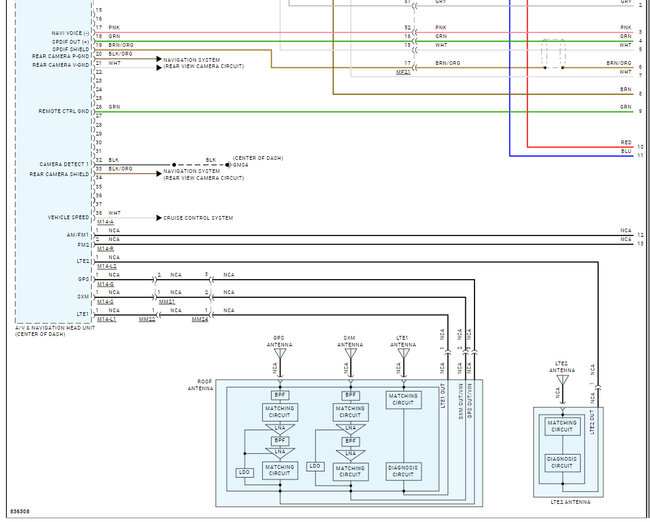Image resolution: width=650 pixels, height=522 pixels.
Task: Click connector label M14-G
Action: (105, 284)
